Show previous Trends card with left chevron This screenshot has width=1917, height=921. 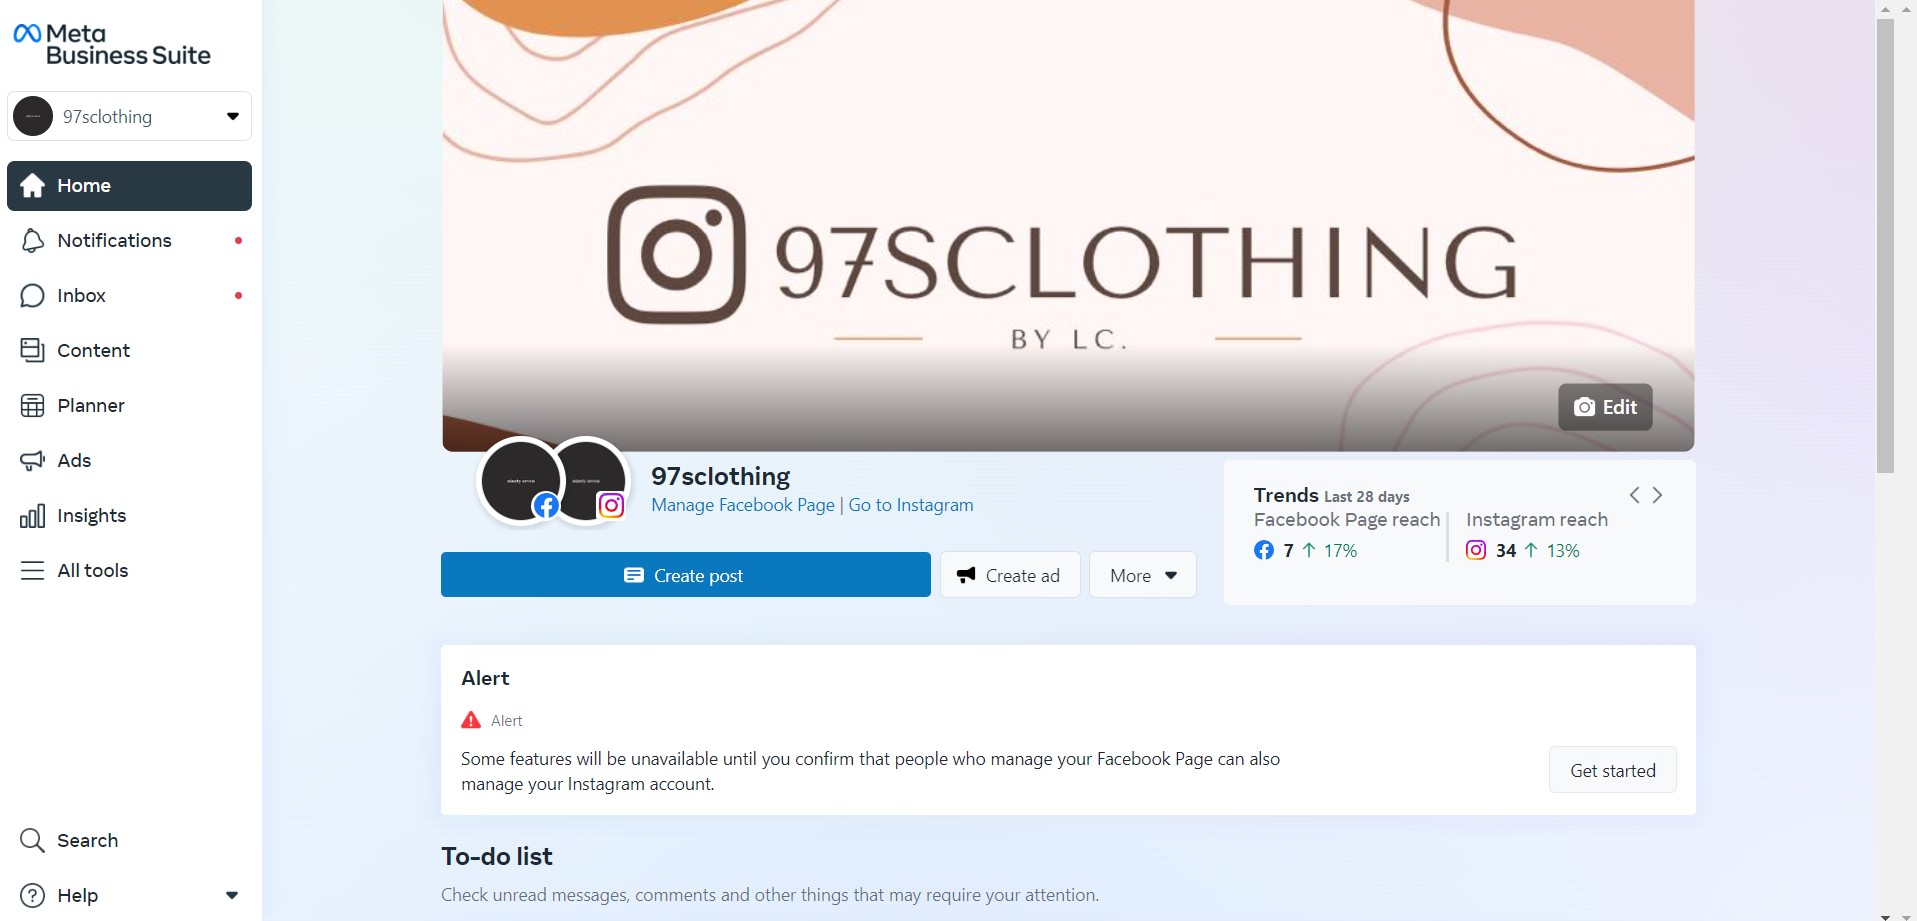point(1634,495)
